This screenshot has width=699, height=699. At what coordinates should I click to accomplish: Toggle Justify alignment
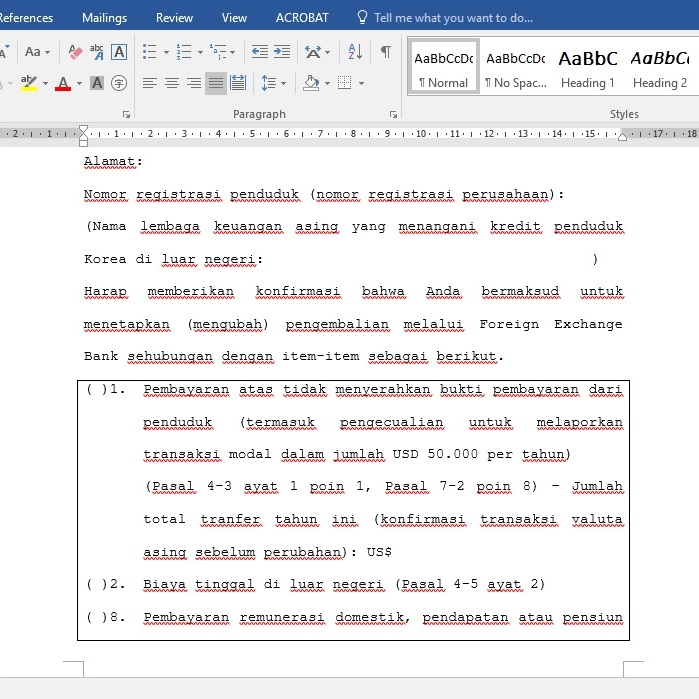point(216,83)
